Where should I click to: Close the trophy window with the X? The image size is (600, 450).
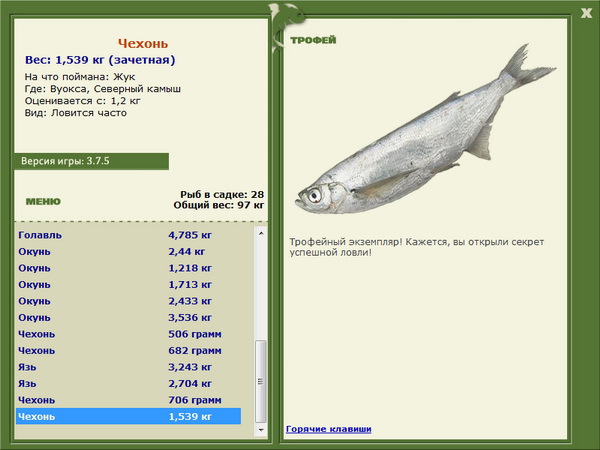coord(586,13)
